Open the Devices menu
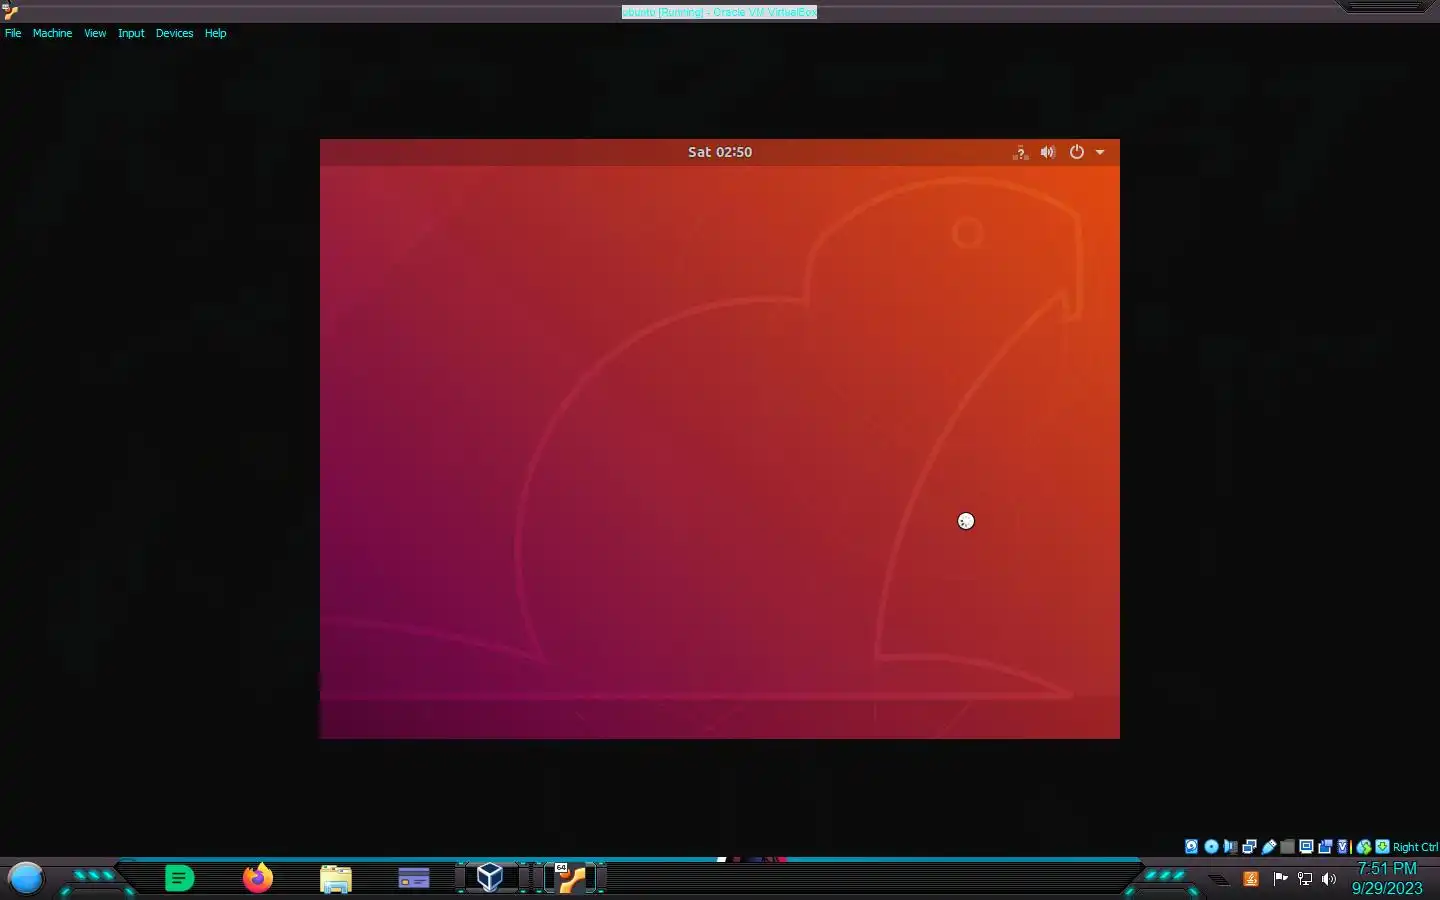Screen dimensions: 1440x900 coord(174,33)
